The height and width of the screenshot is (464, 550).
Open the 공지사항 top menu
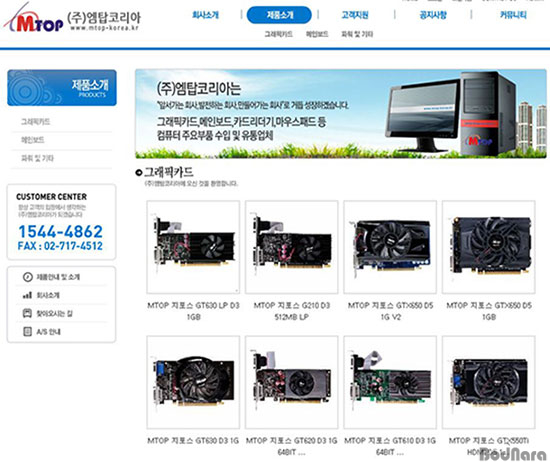(x=433, y=15)
